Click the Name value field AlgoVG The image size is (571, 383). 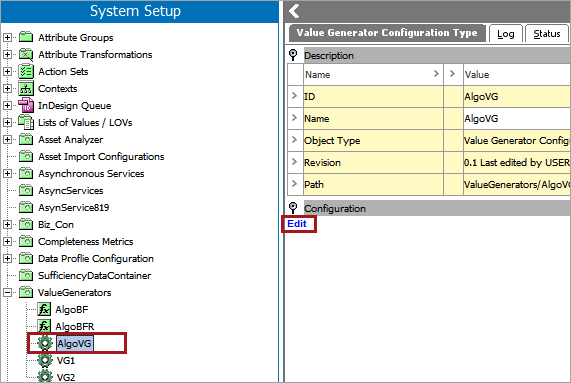click(517, 119)
